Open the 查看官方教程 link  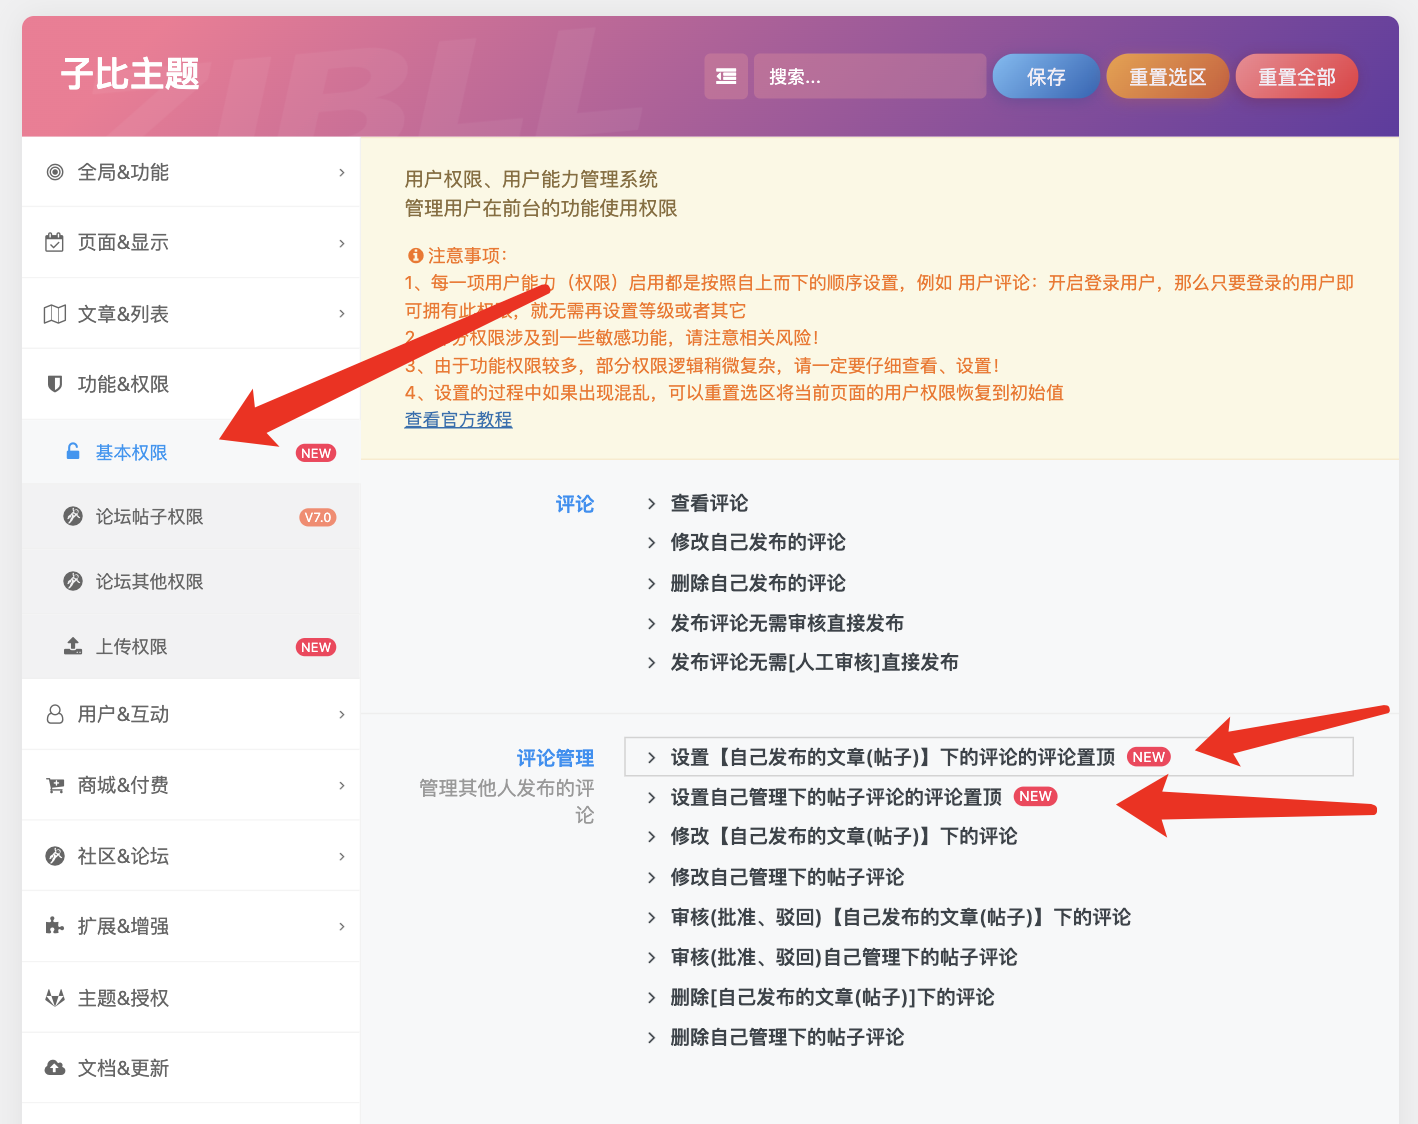457,420
